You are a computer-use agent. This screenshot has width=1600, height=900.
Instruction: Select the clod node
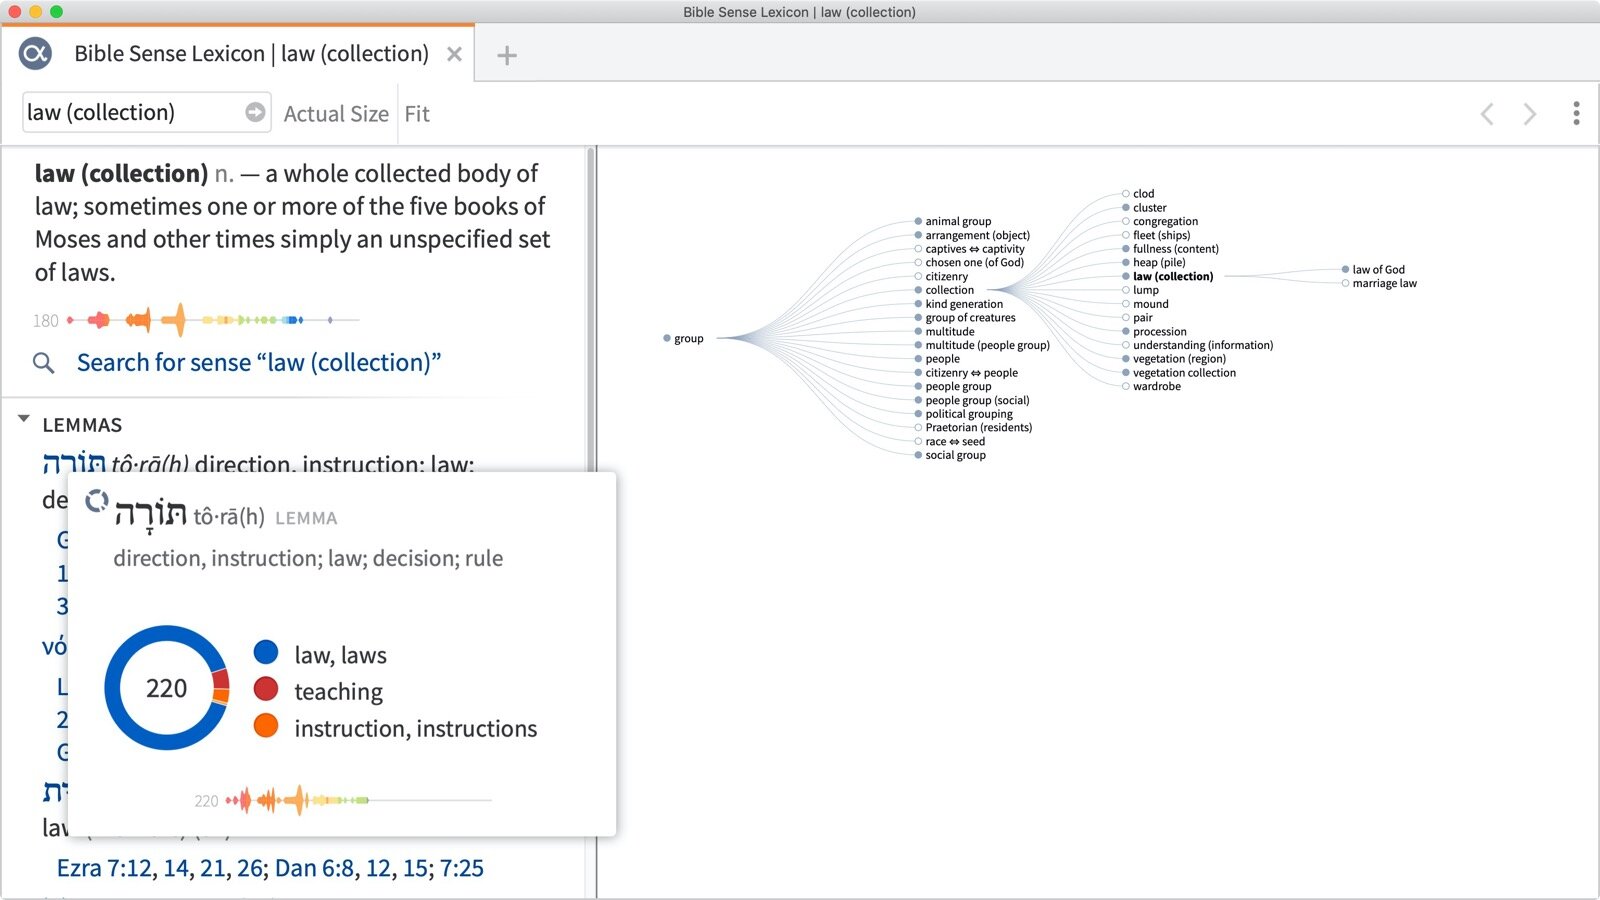coord(1138,194)
